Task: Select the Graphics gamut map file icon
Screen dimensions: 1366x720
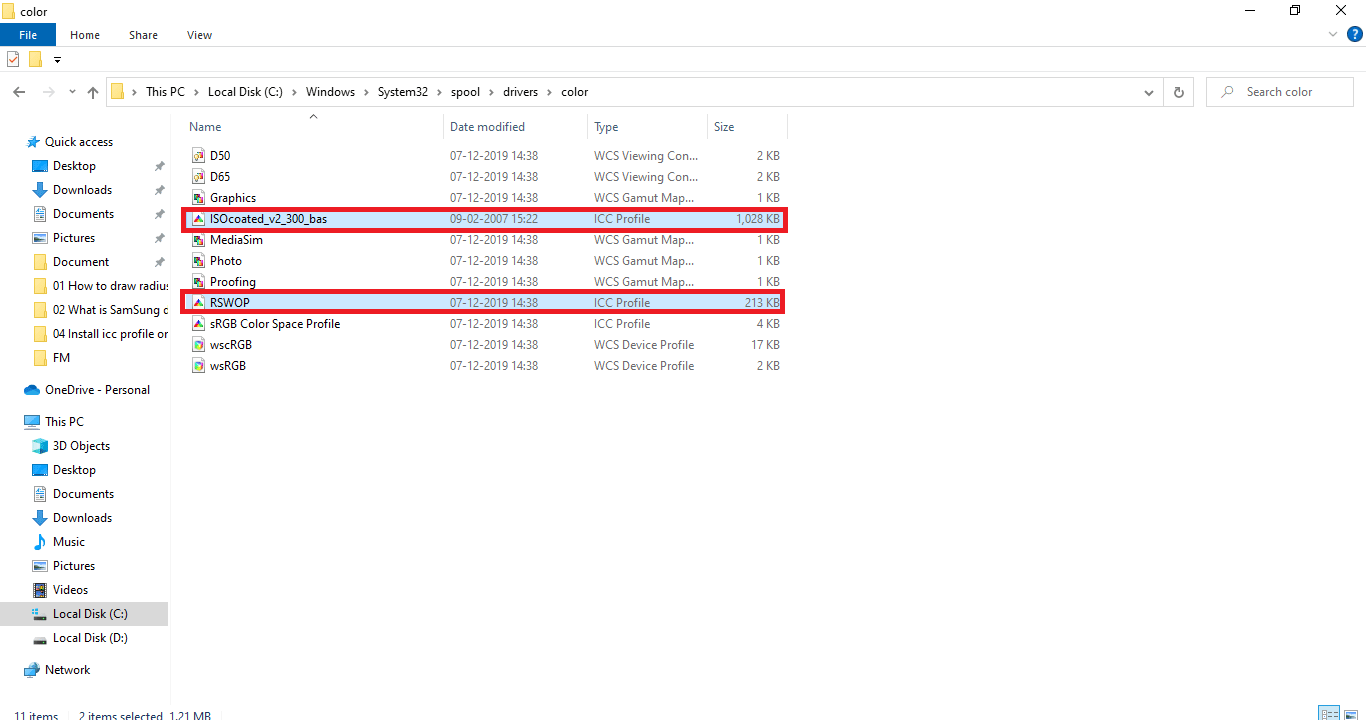Action: pyautogui.click(x=198, y=198)
